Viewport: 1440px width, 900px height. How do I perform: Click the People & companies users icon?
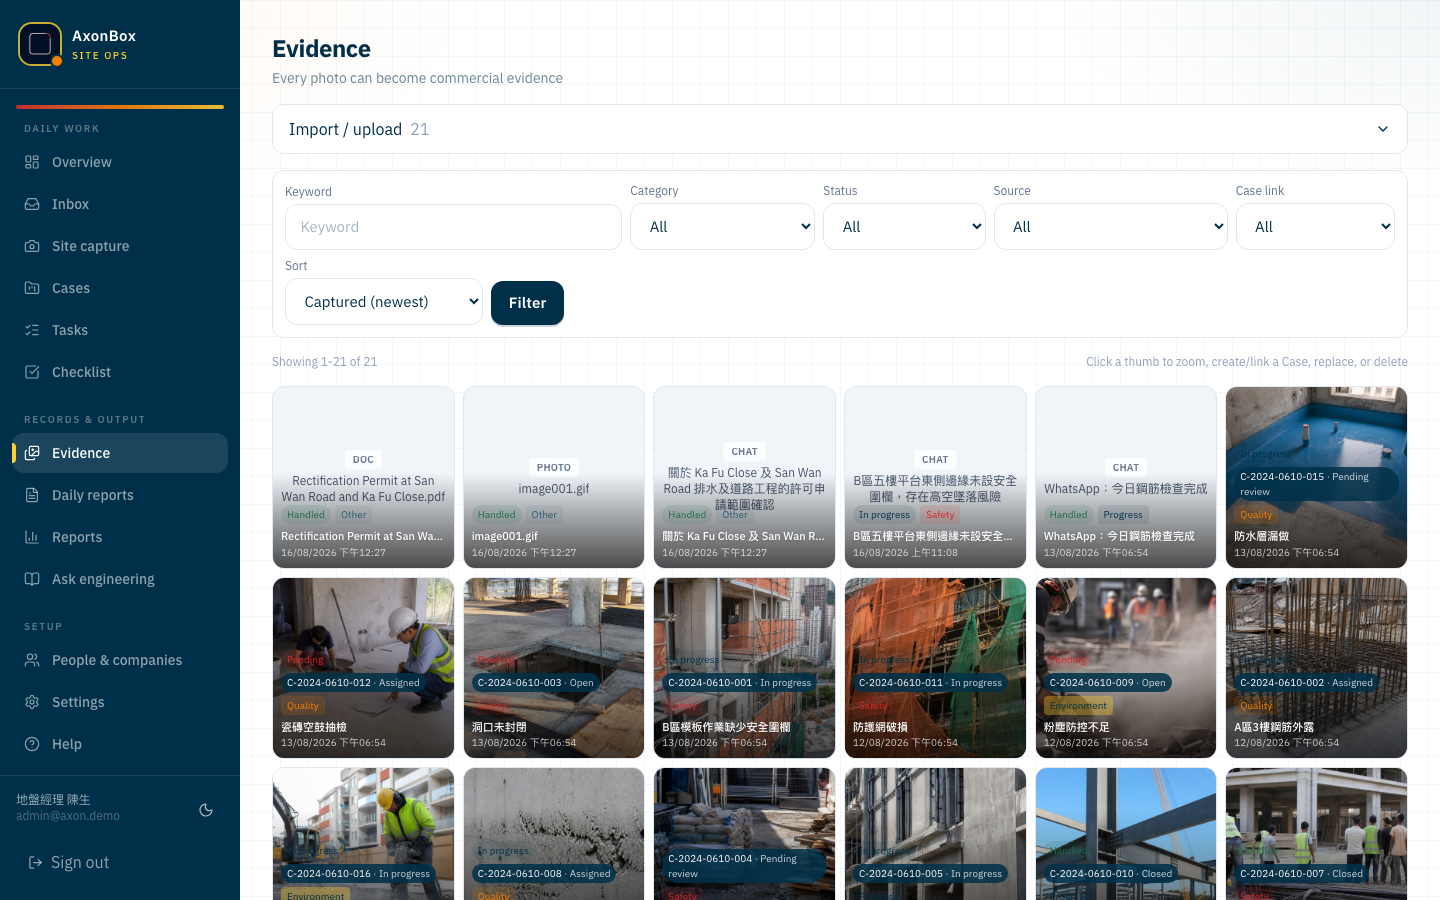(x=32, y=660)
